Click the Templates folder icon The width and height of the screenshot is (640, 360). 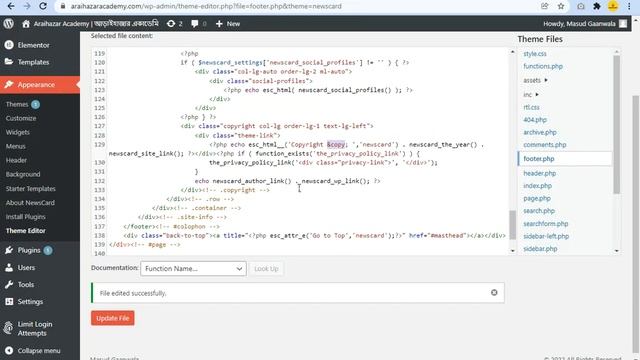(x=9, y=62)
